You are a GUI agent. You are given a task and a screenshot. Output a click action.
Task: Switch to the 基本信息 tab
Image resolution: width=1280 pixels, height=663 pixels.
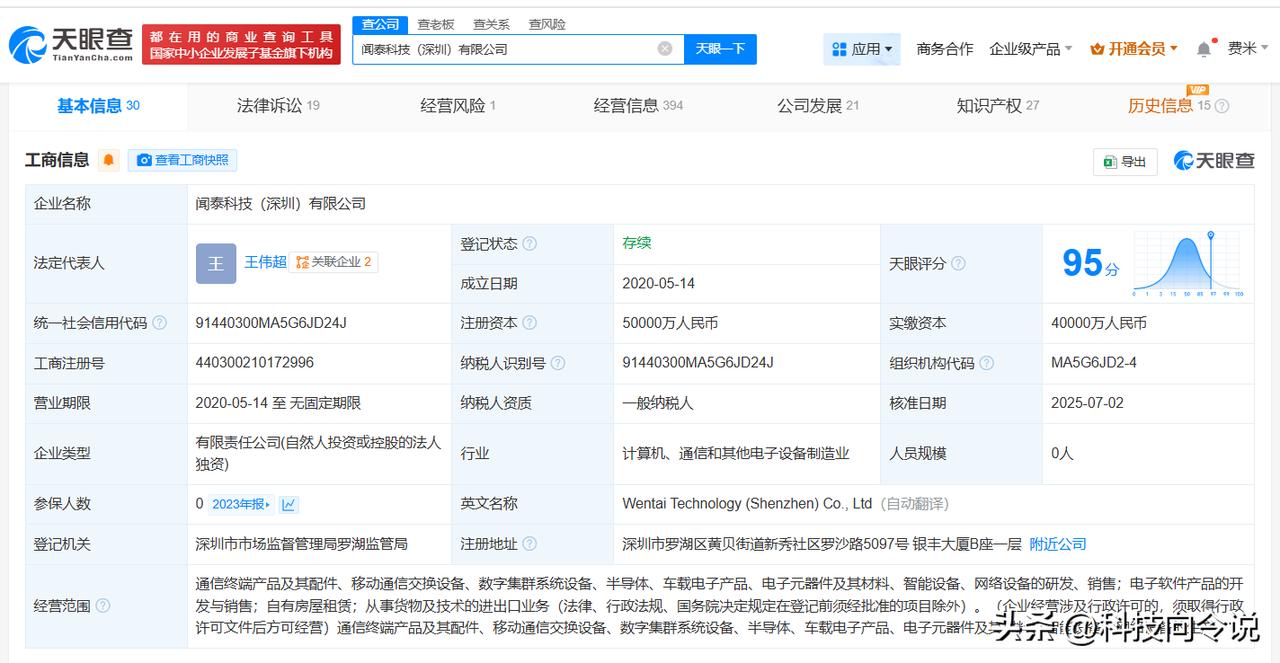[98, 106]
